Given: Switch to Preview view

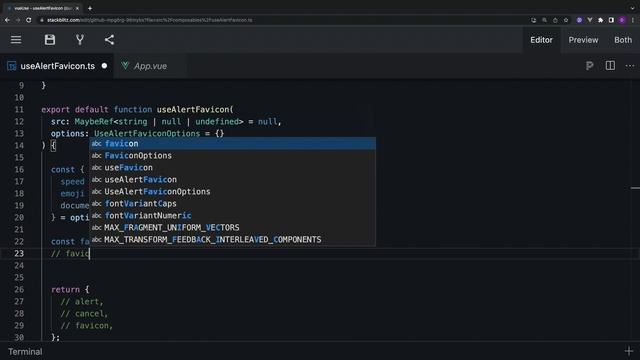Looking at the screenshot, I should (583, 40).
